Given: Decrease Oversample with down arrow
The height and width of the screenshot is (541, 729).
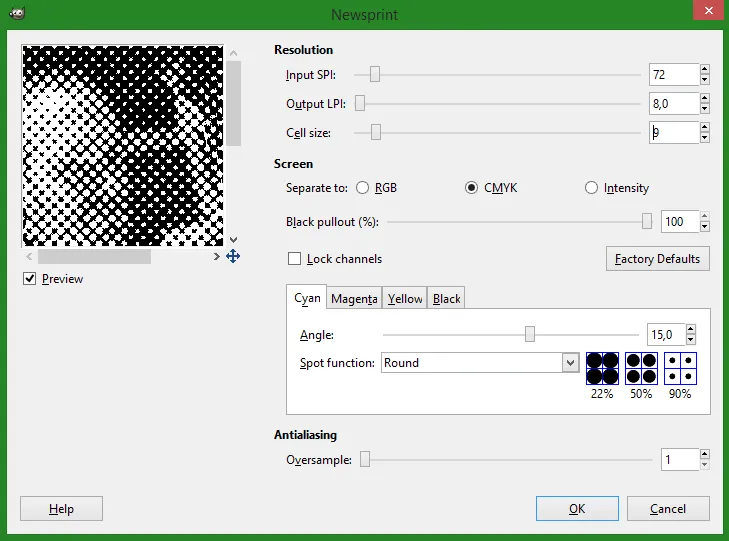Looking at the screenshot, I should [705, 465].
